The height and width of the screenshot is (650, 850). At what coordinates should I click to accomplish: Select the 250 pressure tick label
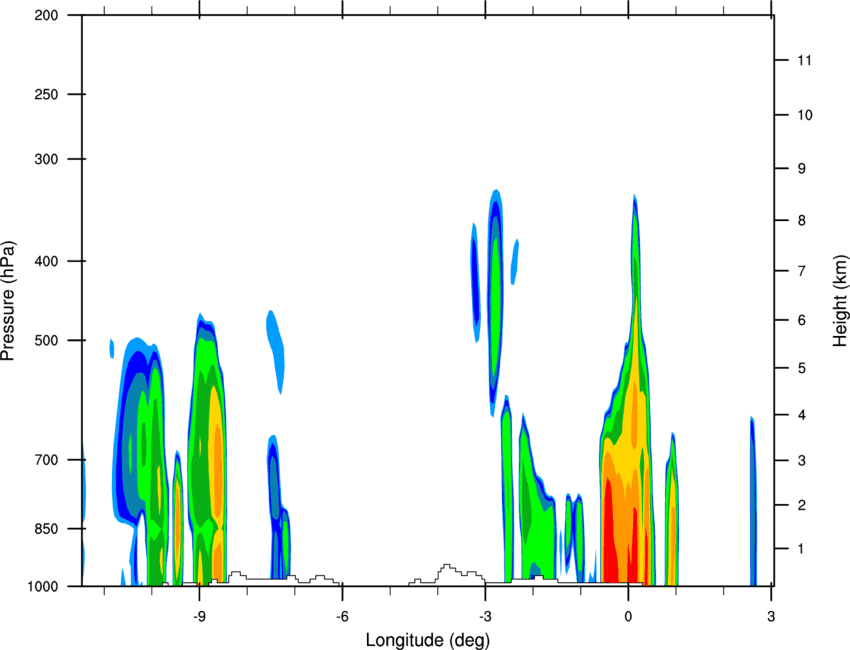coord(46,94)
